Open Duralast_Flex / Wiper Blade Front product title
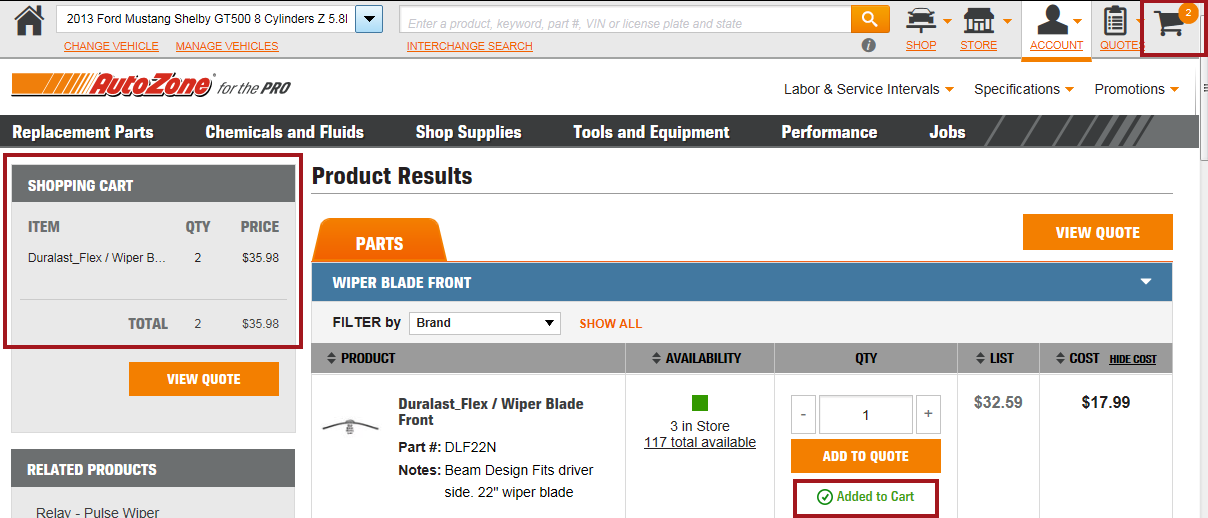This screenshot has height=518, width=1208. coord(491,412)
